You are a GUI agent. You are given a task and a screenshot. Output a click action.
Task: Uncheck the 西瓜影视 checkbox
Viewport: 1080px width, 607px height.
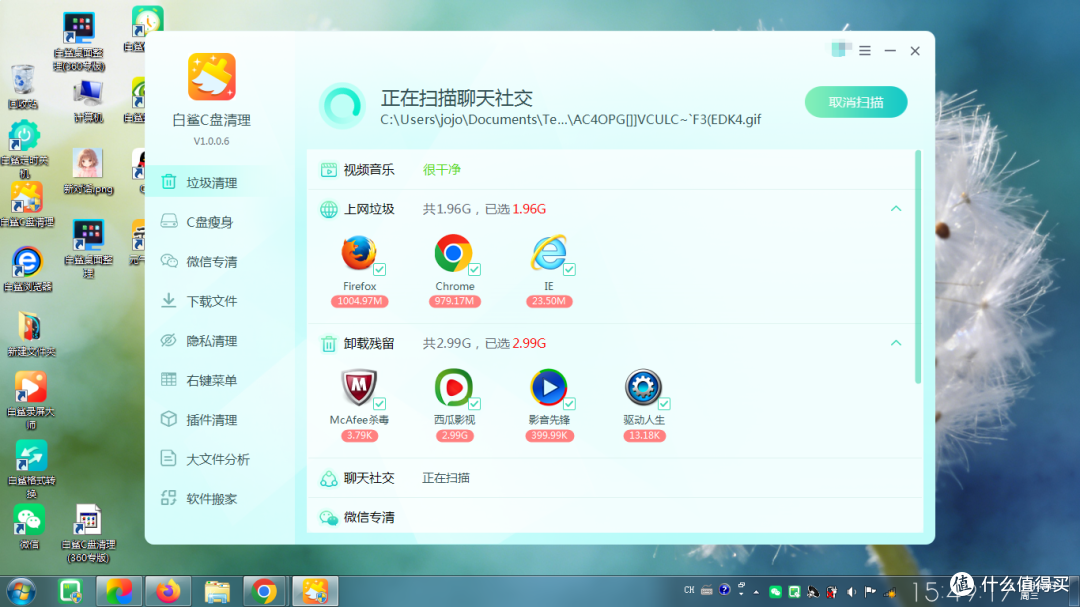click(475, 404)
